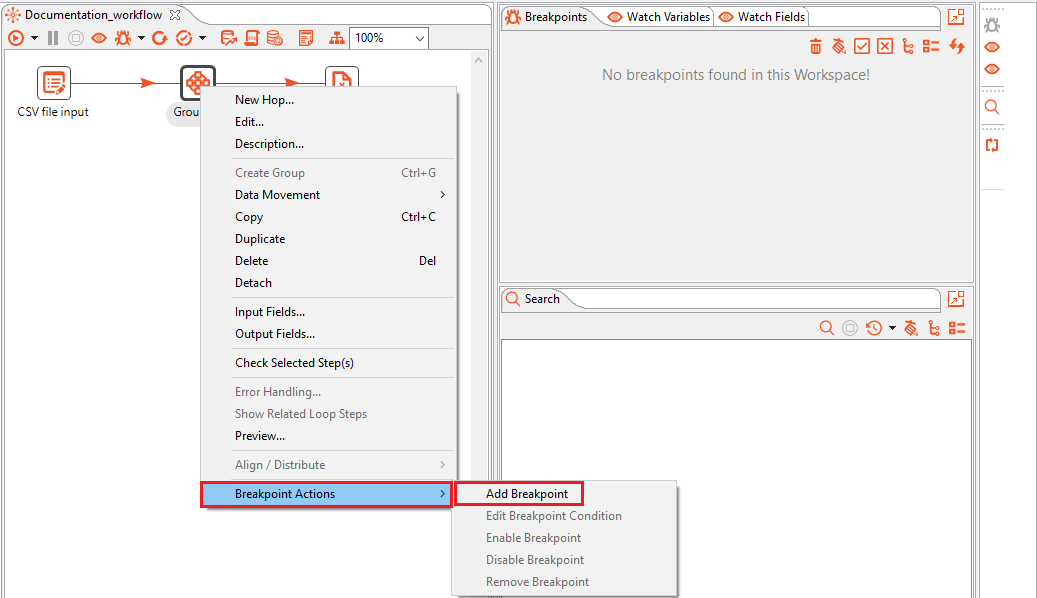Click the debug bug icon in workflow toolbar

click(x=124, y=38)
